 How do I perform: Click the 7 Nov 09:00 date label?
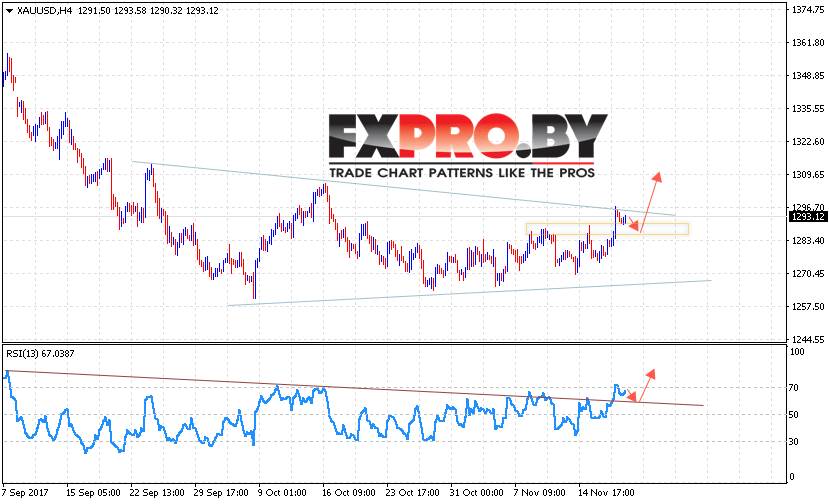tap(539, 493)
